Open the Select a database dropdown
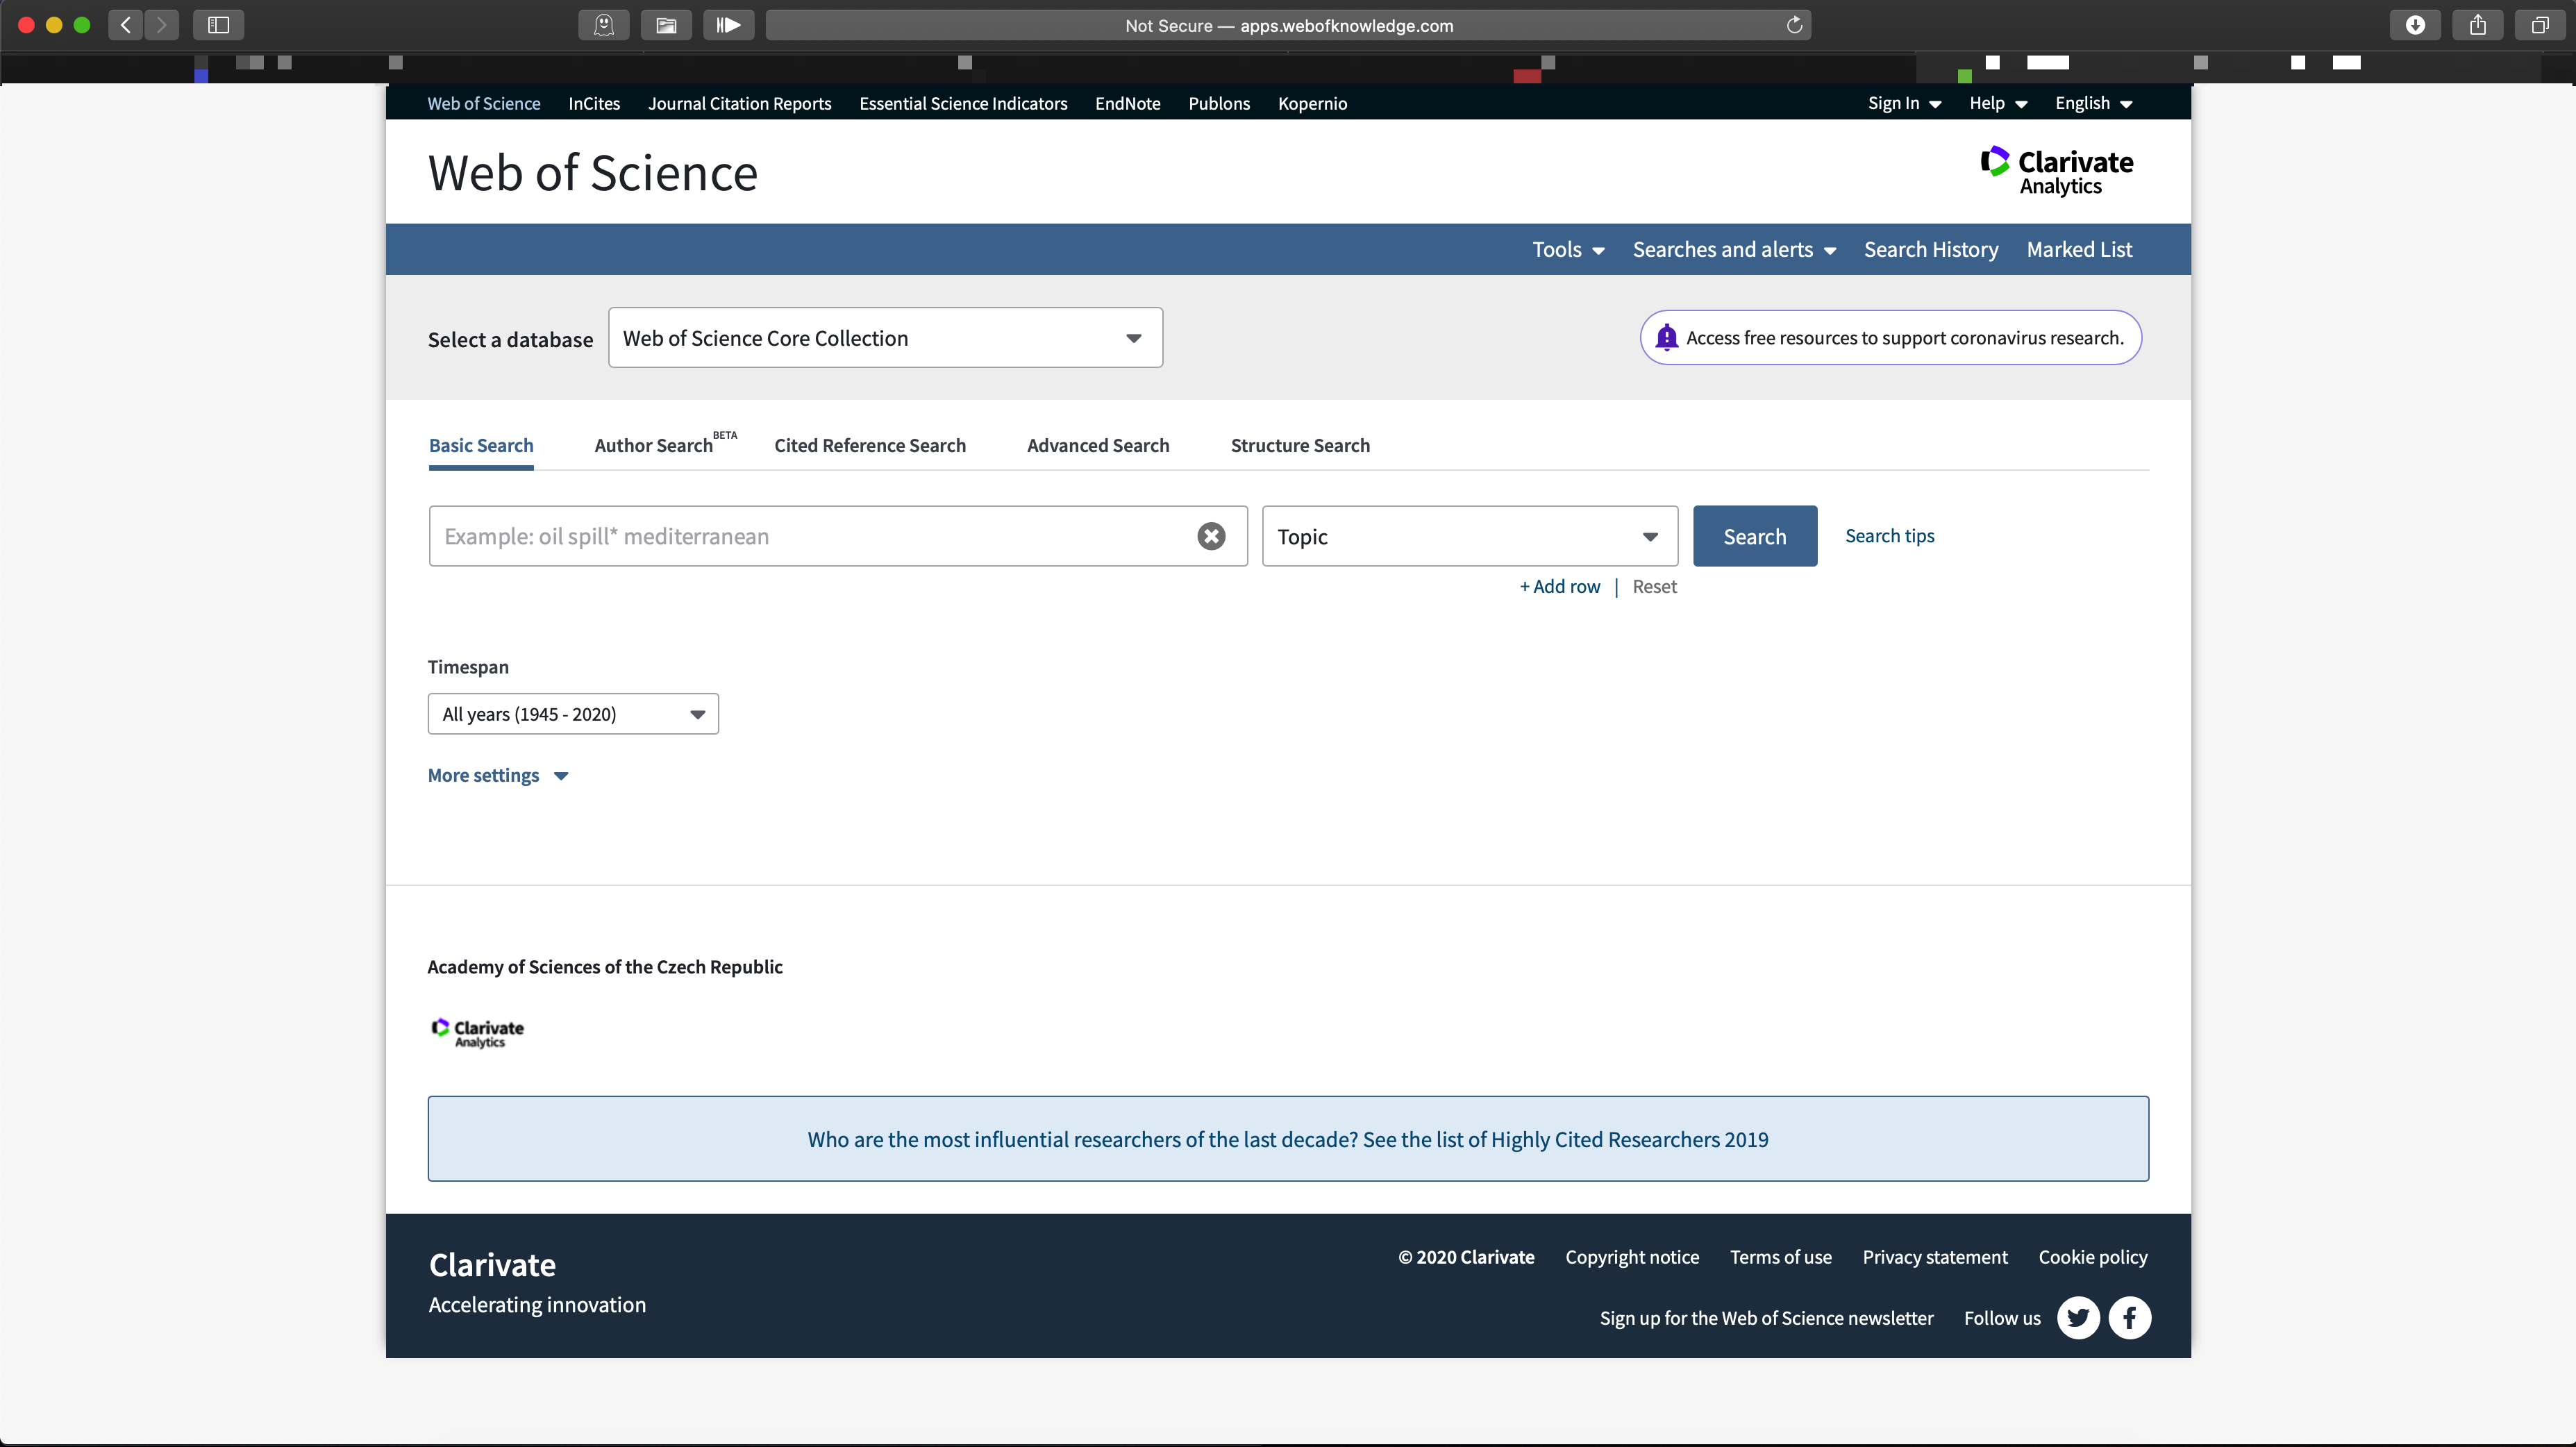 (885, 338)
